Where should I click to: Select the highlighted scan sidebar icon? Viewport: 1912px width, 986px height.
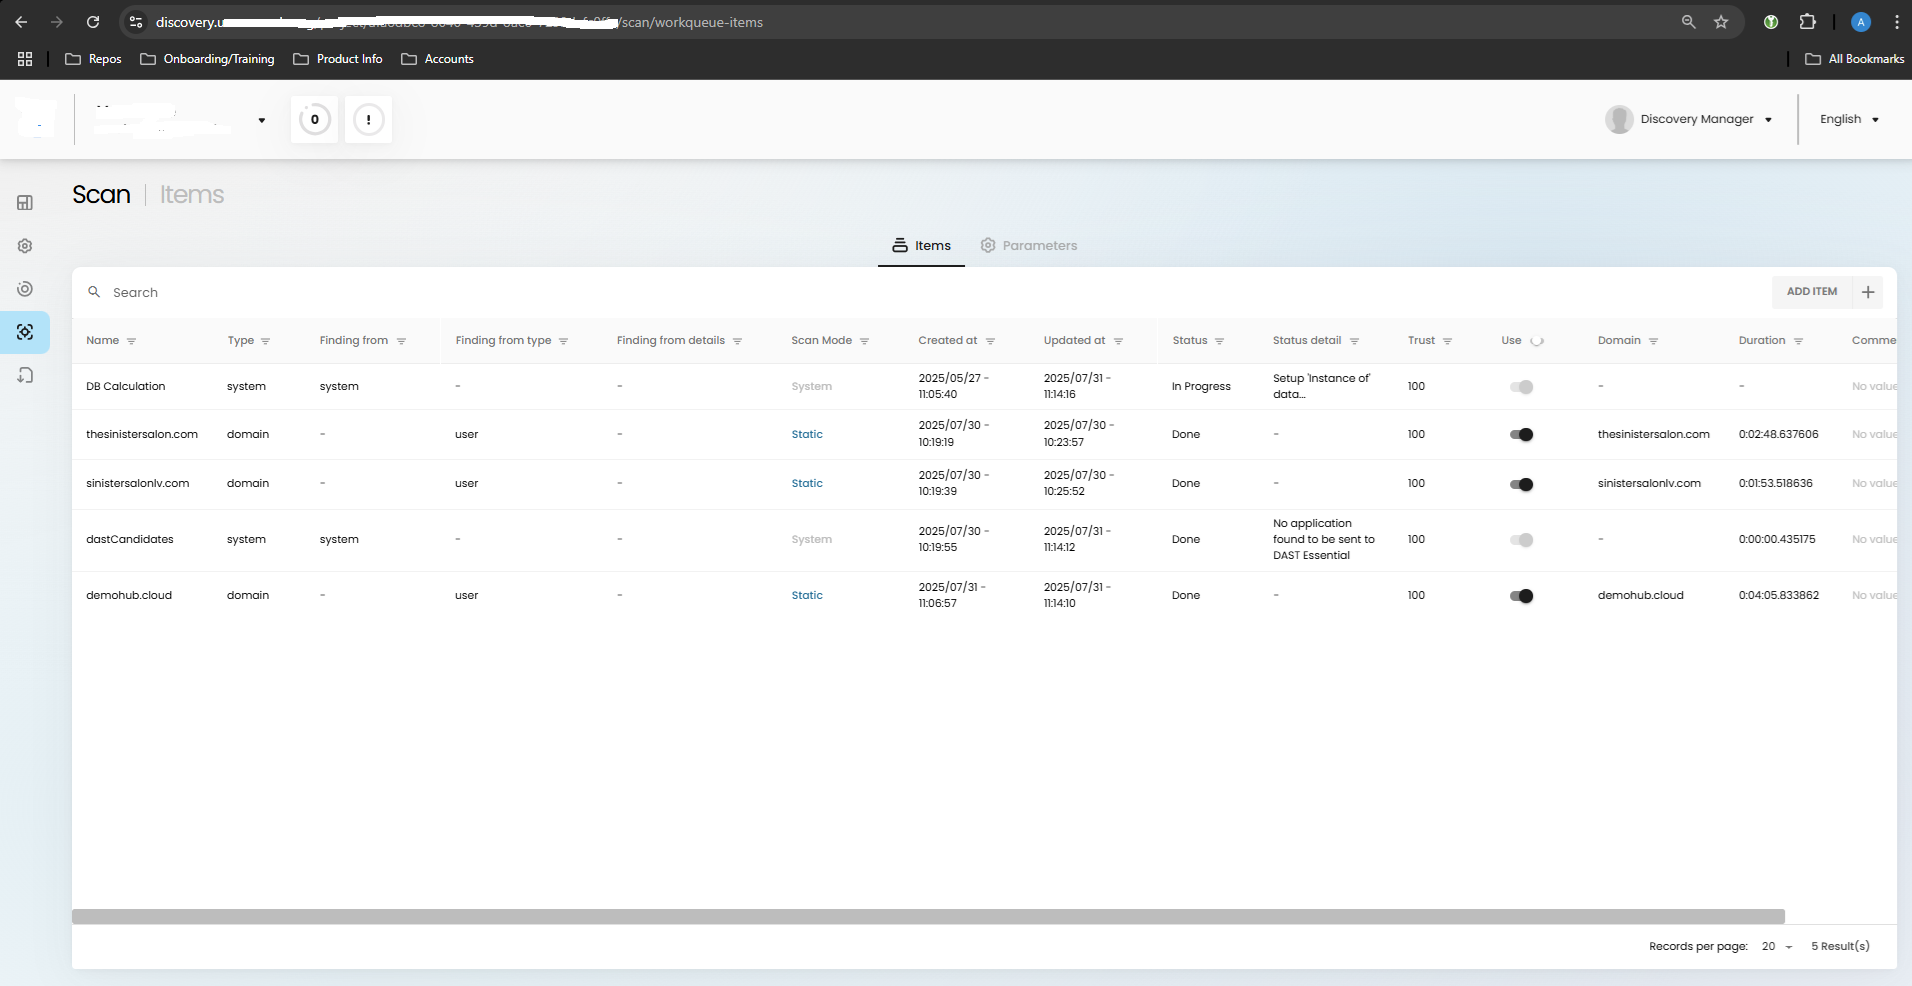(x=25, y=332)
